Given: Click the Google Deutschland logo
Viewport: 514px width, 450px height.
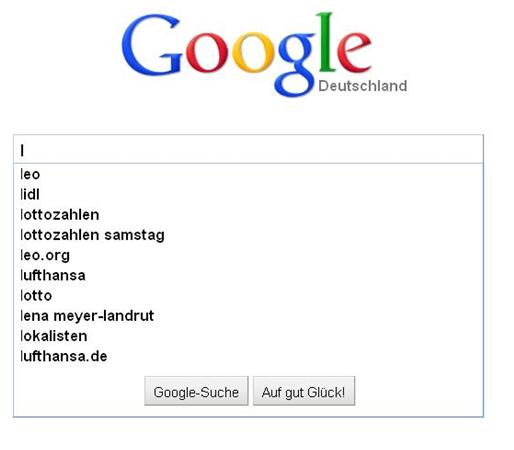Looking at the screenshot, I should (264, 54).
